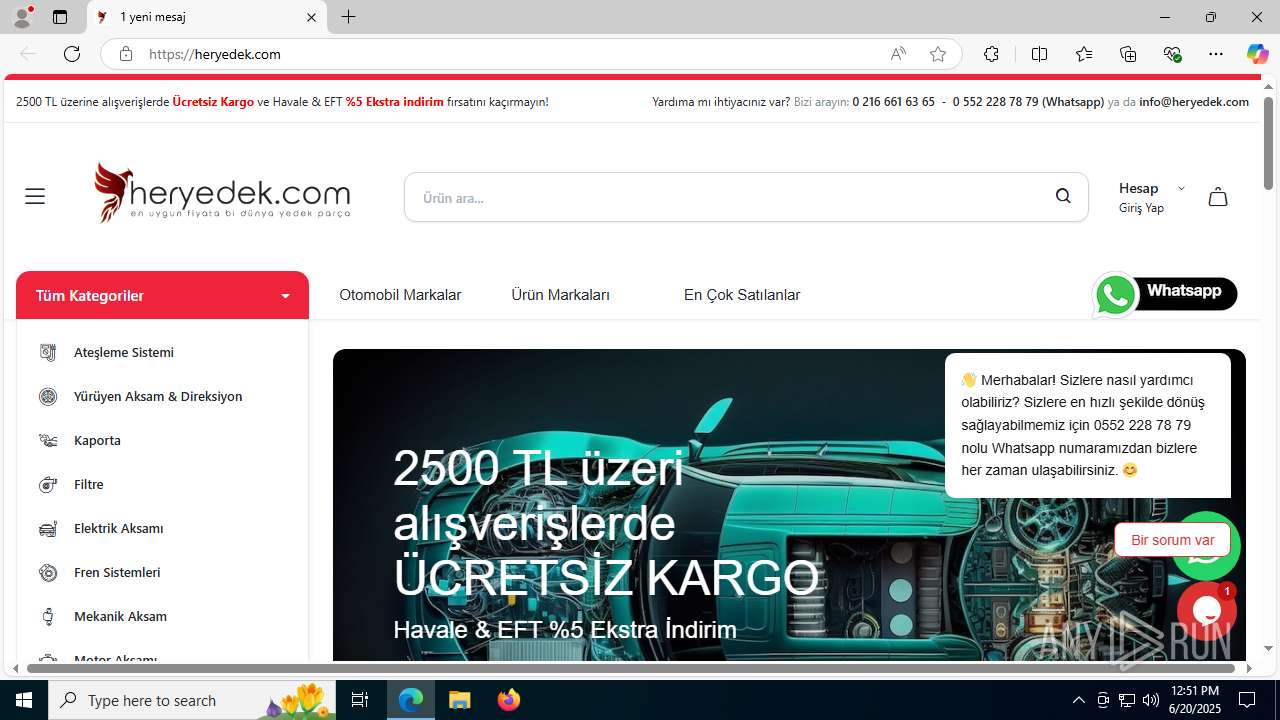Open Browser essentials heart icon
This screenshot has width=1280, height=720.
pyautogui.click(x=1173, y=54)
